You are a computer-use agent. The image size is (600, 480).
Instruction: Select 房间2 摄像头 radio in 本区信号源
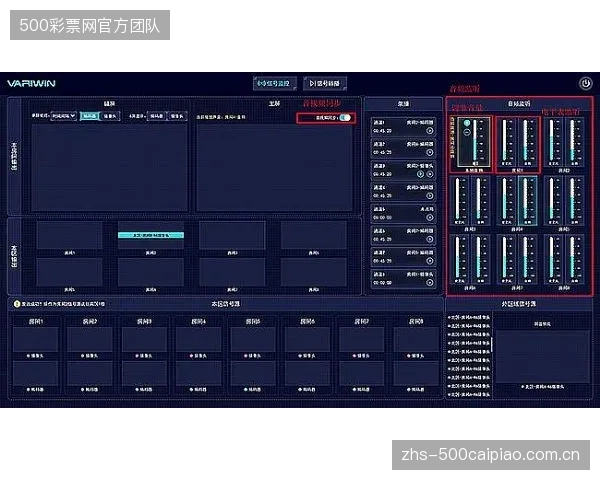(83, 356)
